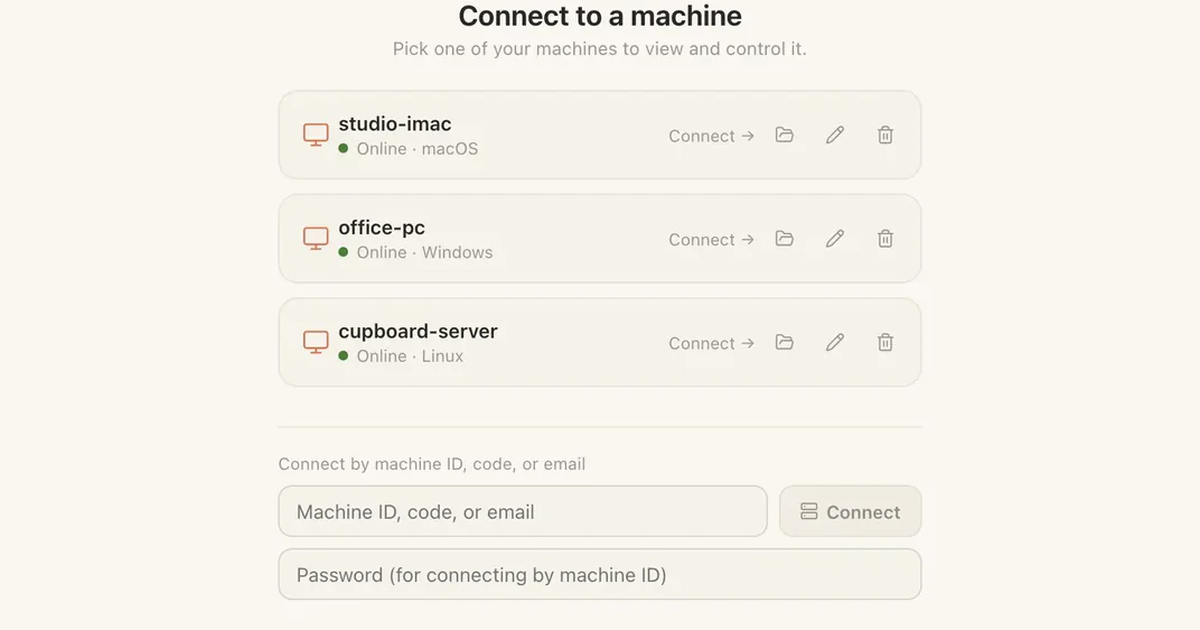This screenshot has height=630, width=1200.
Task: Edit the office-pc entry with pencil icon
Action: point(835,239)
